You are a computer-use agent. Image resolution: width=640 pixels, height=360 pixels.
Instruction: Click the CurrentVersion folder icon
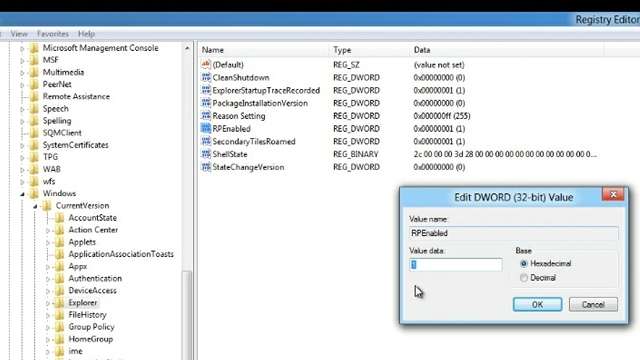47,206
